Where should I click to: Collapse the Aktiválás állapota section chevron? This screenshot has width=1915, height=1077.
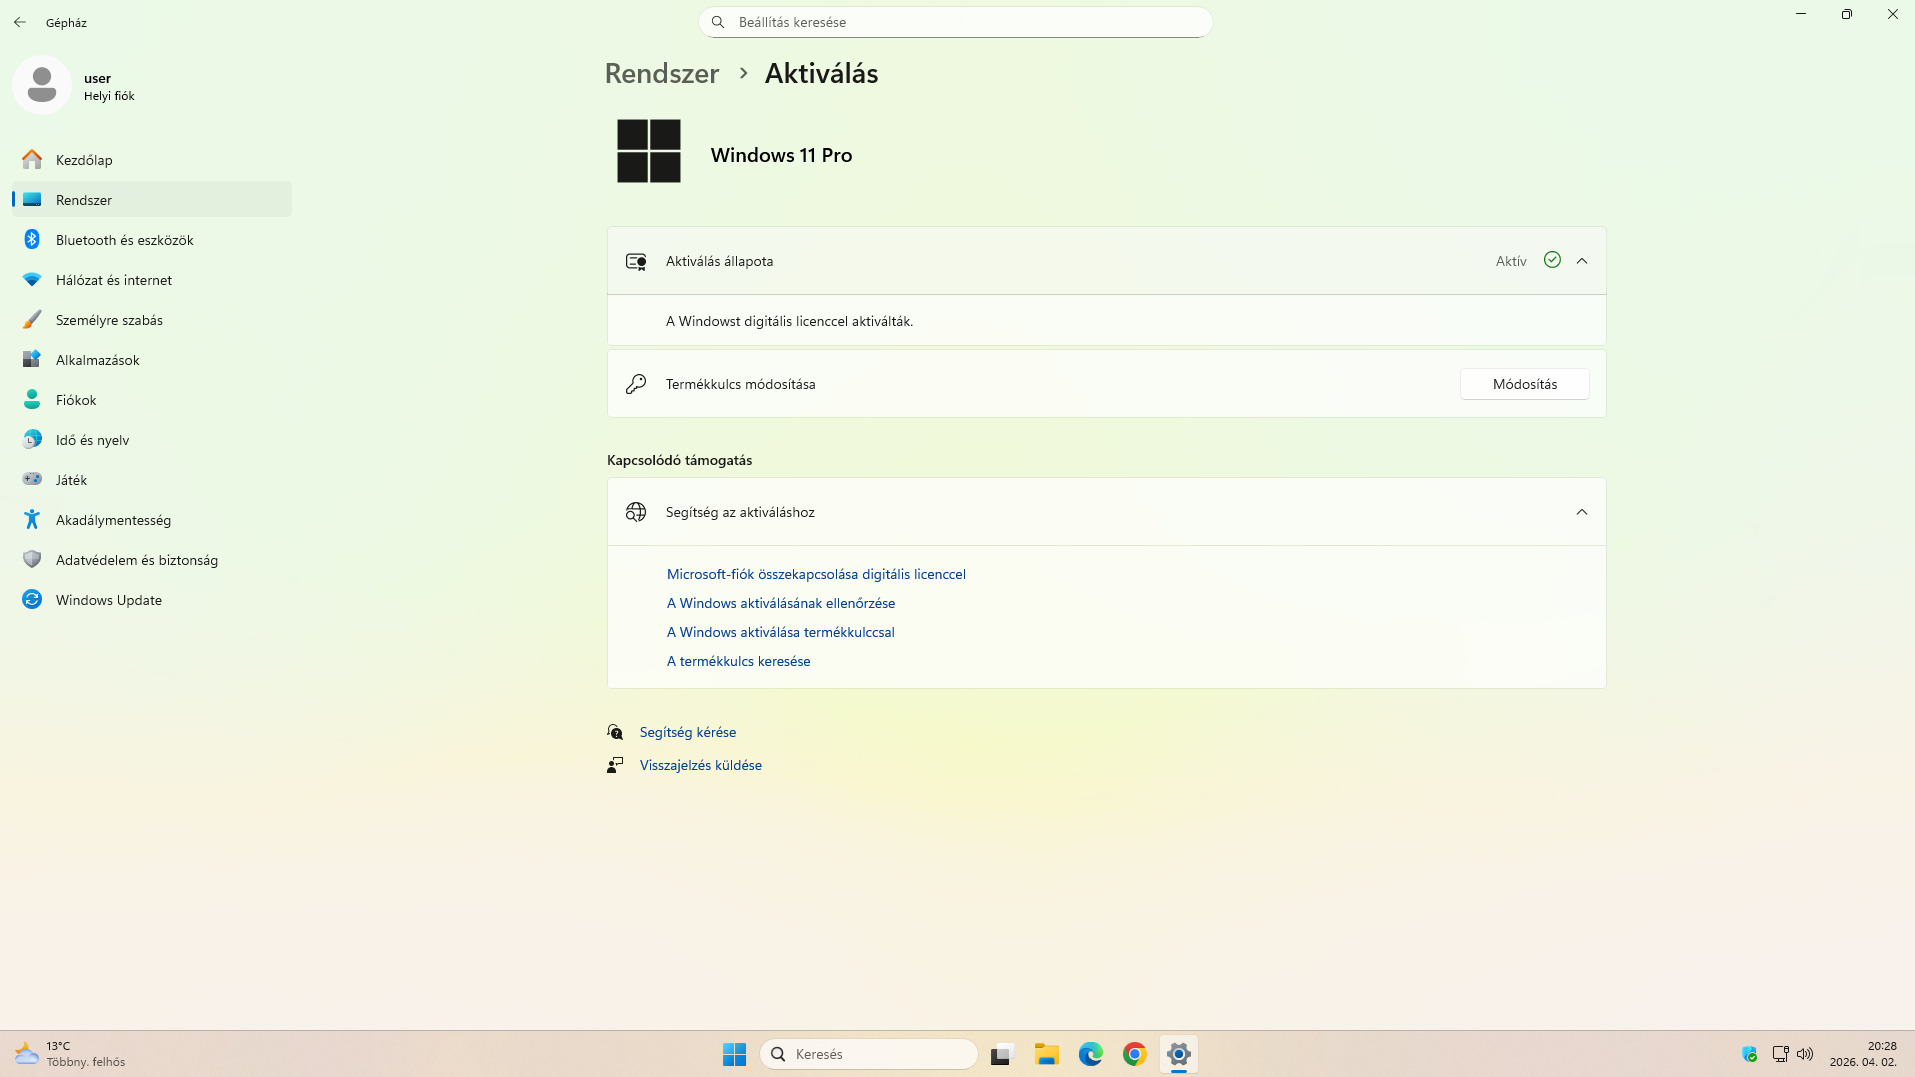1582,261
